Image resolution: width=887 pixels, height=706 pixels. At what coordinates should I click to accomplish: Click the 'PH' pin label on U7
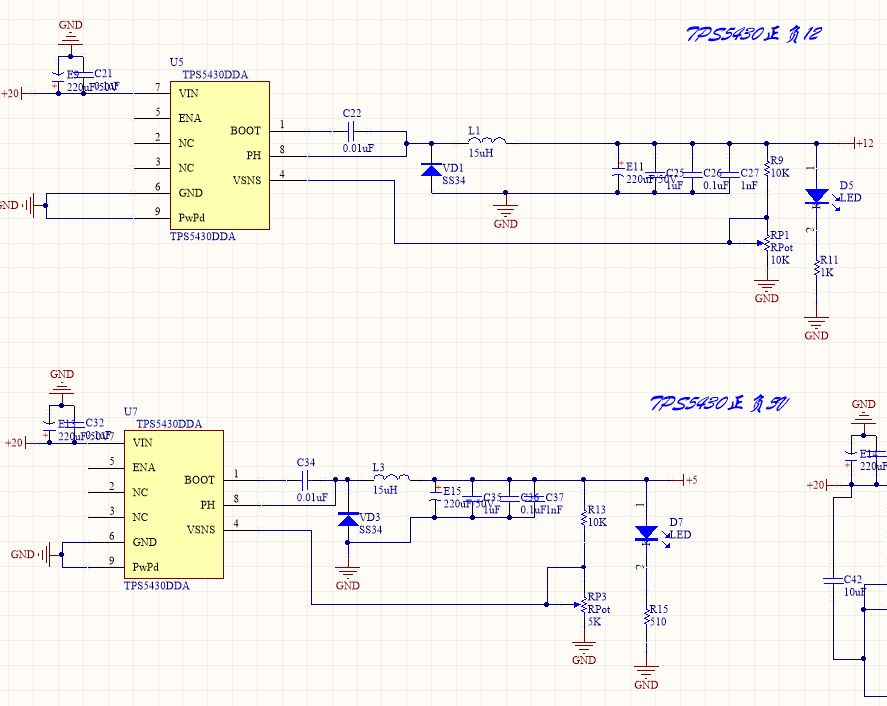[x=208, y=505]
